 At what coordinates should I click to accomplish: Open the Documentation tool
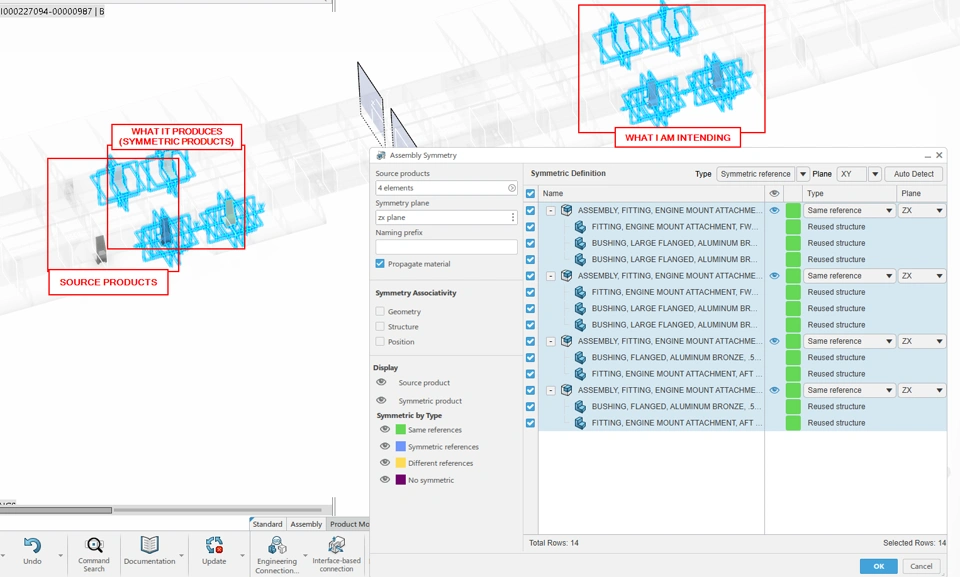(x=149, y=546)
